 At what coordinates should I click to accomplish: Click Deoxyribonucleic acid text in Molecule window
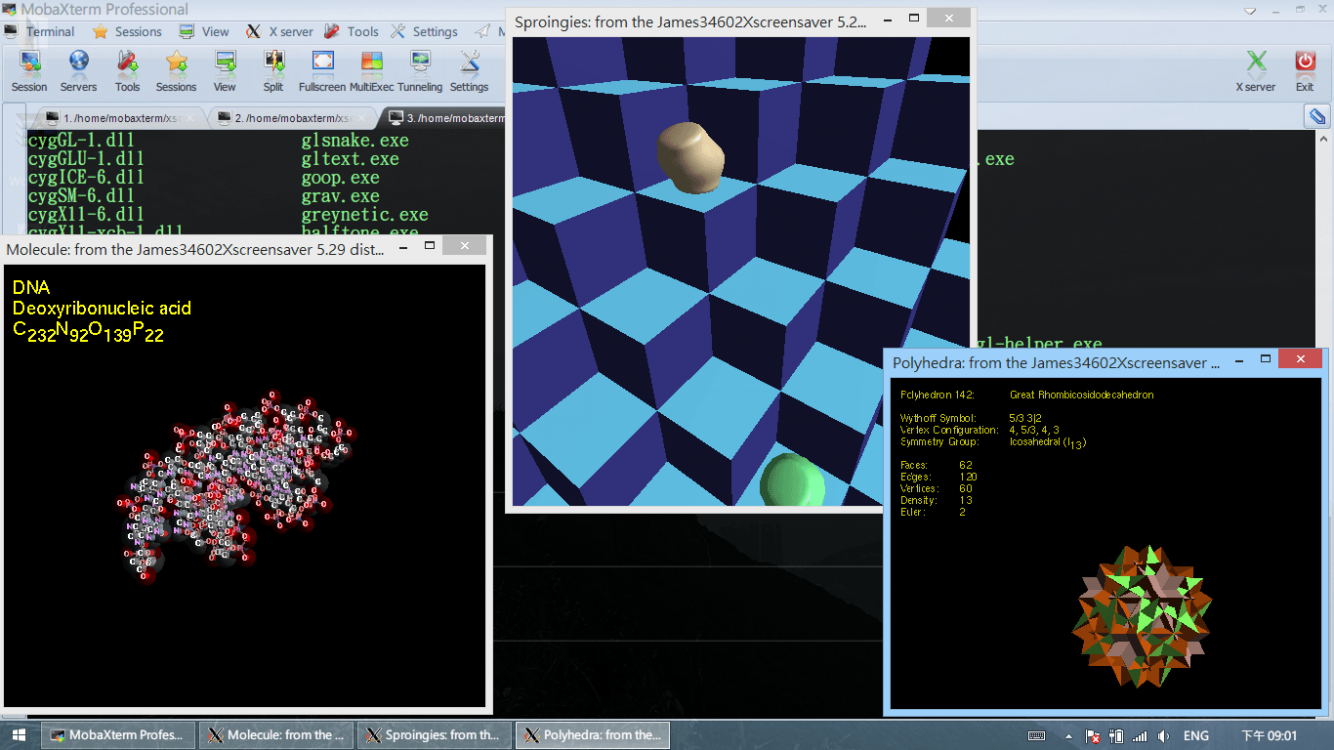[x=102, y=308]
